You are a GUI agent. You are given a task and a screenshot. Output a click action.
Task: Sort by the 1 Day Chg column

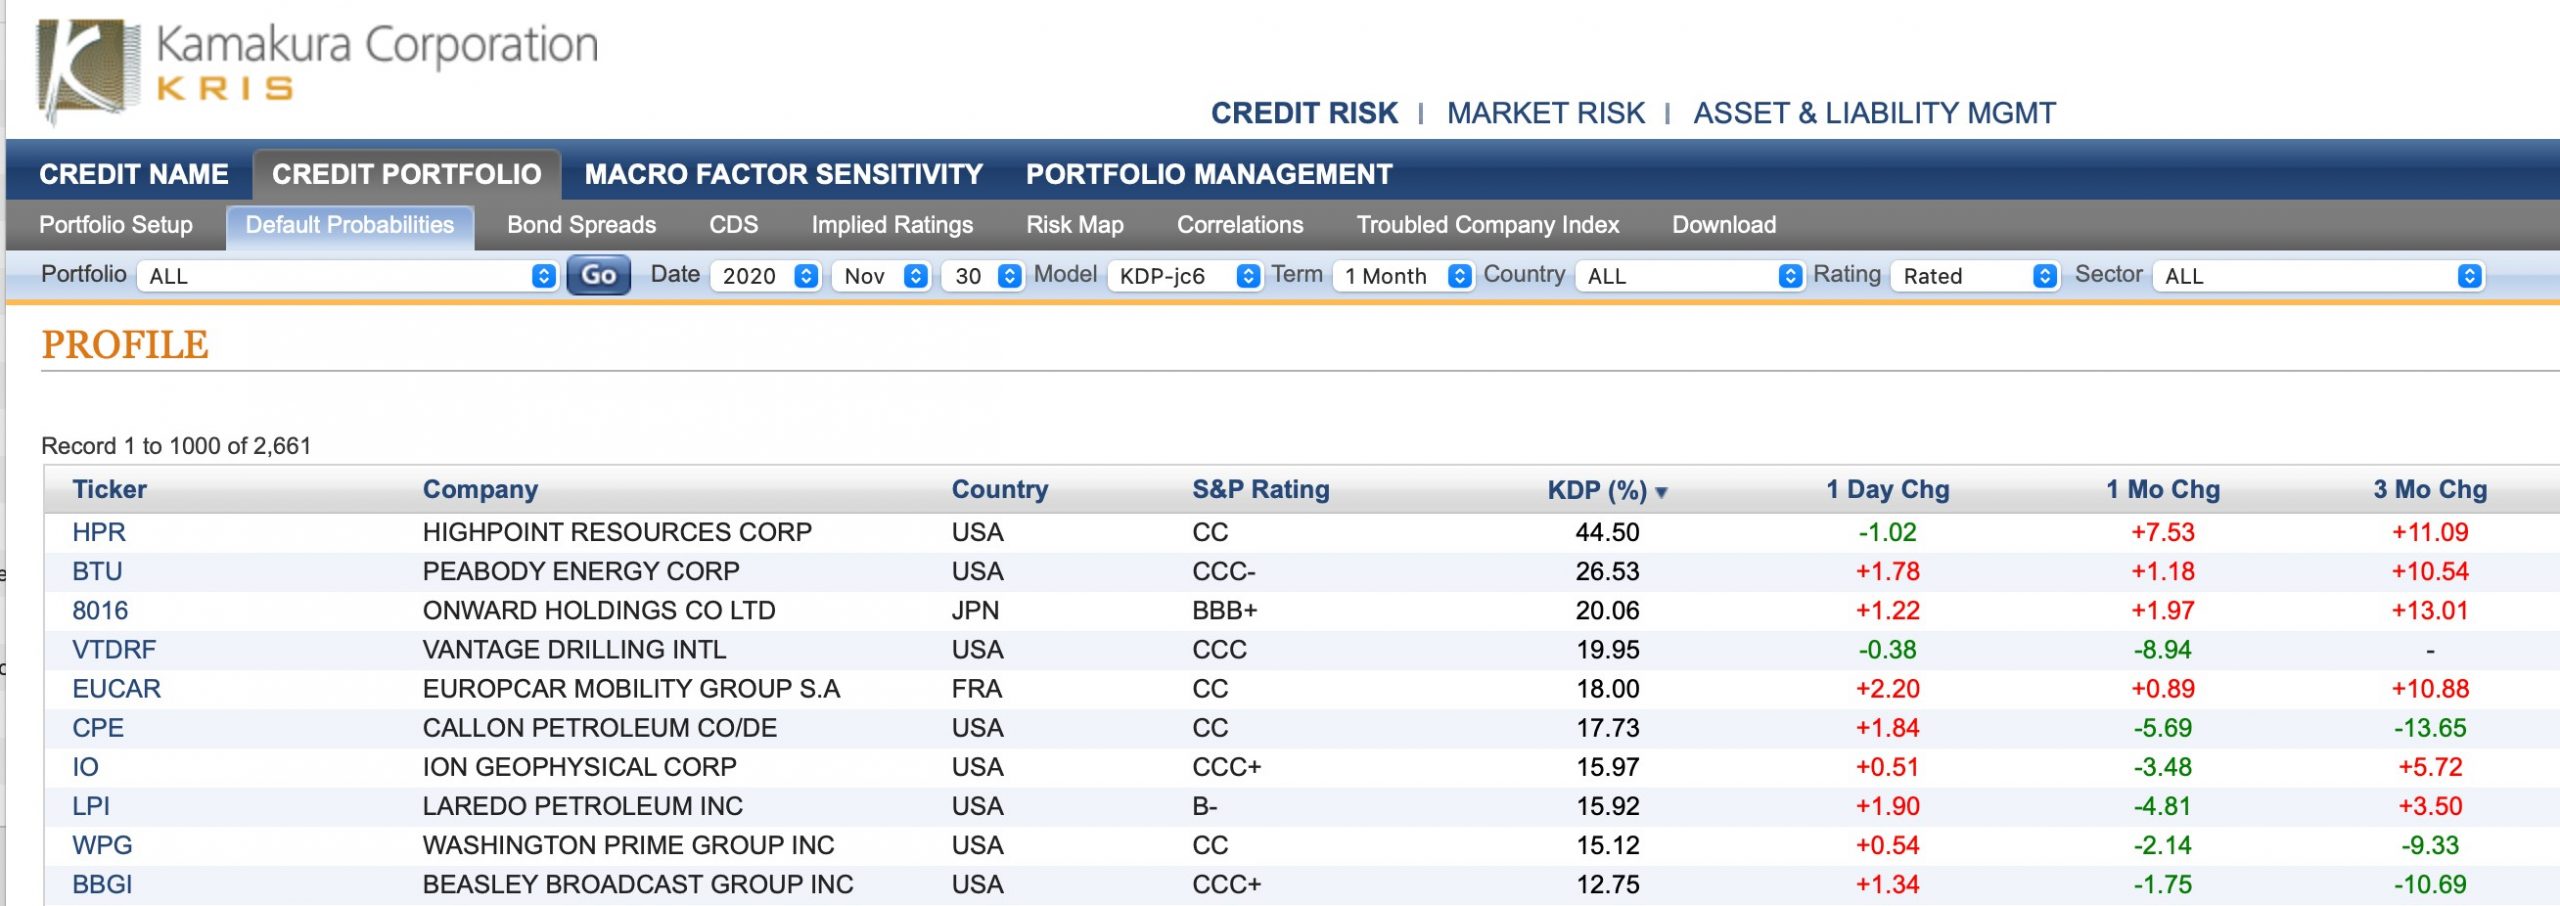tap(1888, 489)
